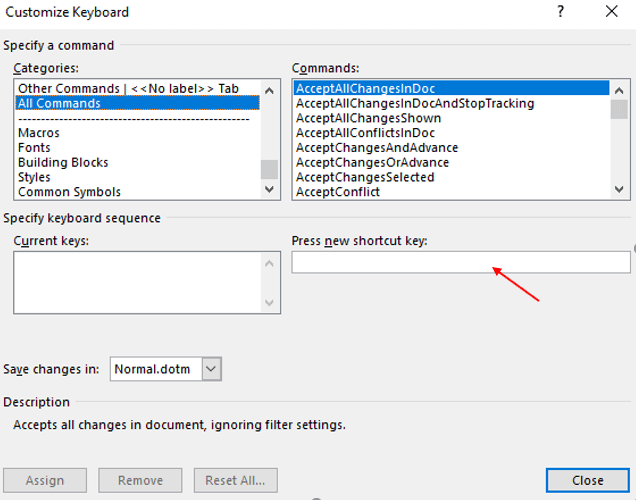This screenshot has width=636, height=500.
Task: Click the Close button
Action: [587, 480]
